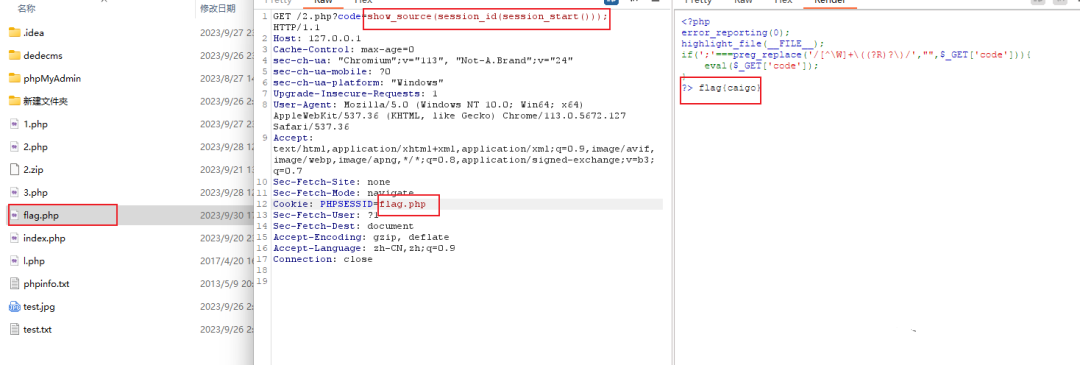
Task: Click the phpinfo.txt file icon
Action: click(x=14, y=284)
